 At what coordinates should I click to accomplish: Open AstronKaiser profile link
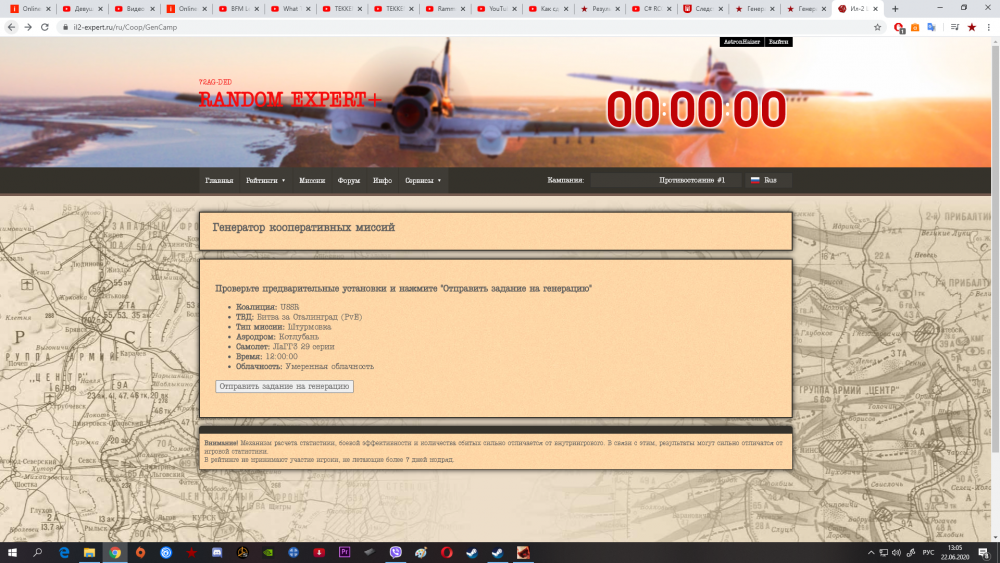tap(742, 42)
